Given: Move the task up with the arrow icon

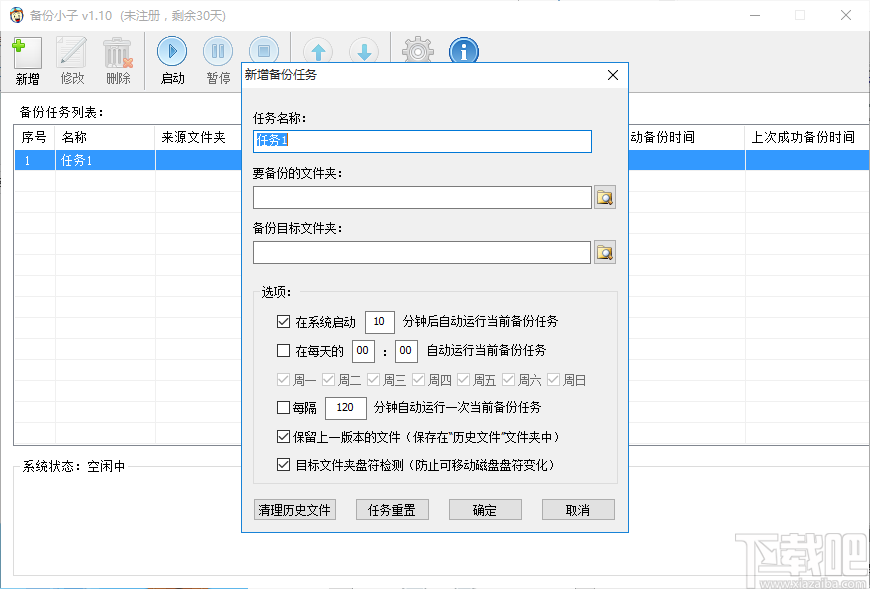Looking at the screenshot, I should tap(316, 50).
